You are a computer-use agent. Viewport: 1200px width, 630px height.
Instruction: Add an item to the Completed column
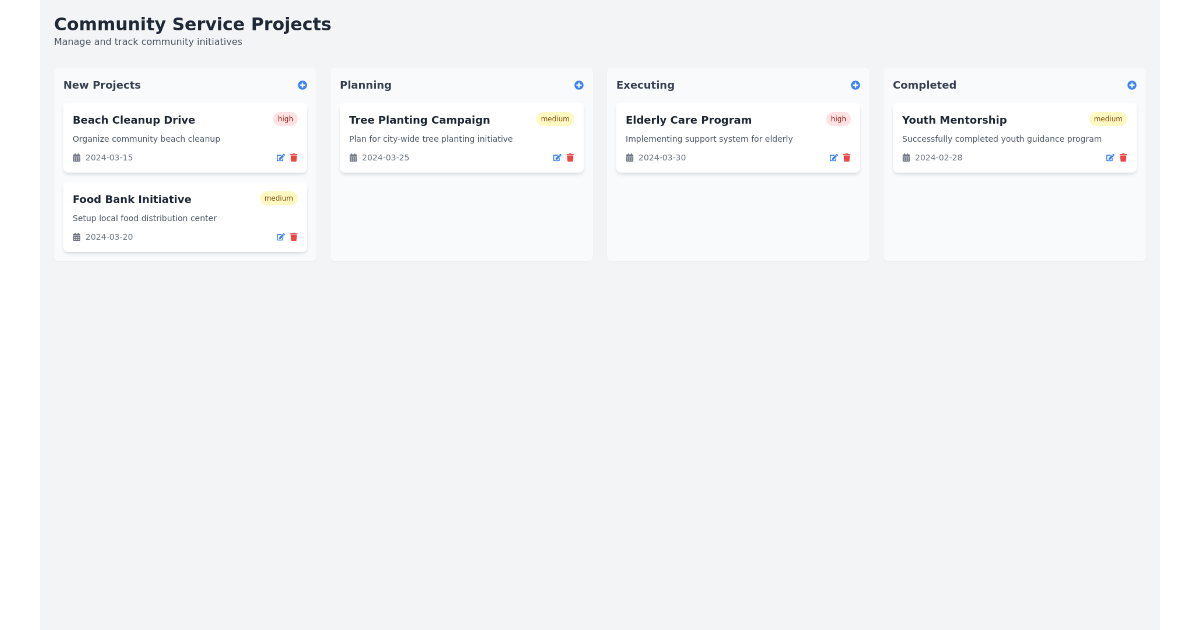1131,85
